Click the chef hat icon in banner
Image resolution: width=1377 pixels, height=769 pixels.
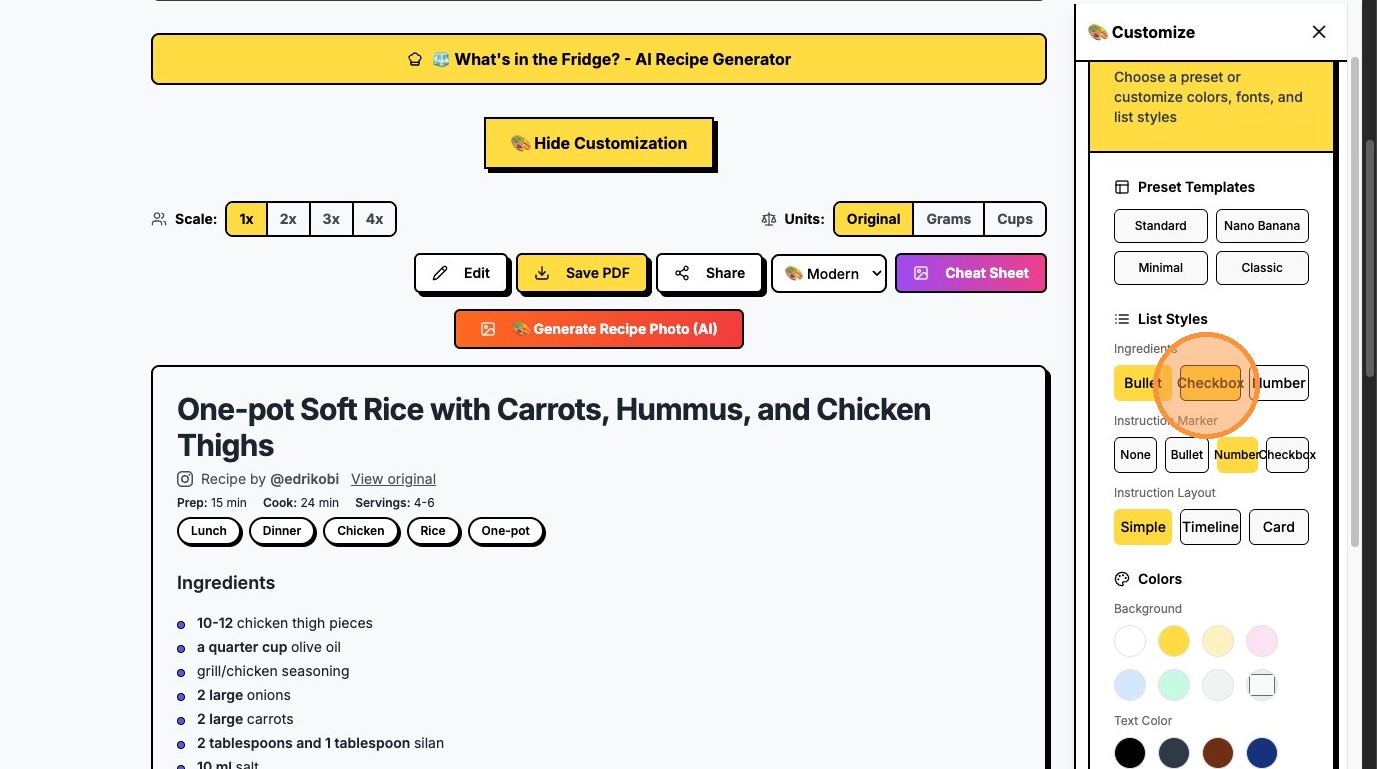click(415, 59)
